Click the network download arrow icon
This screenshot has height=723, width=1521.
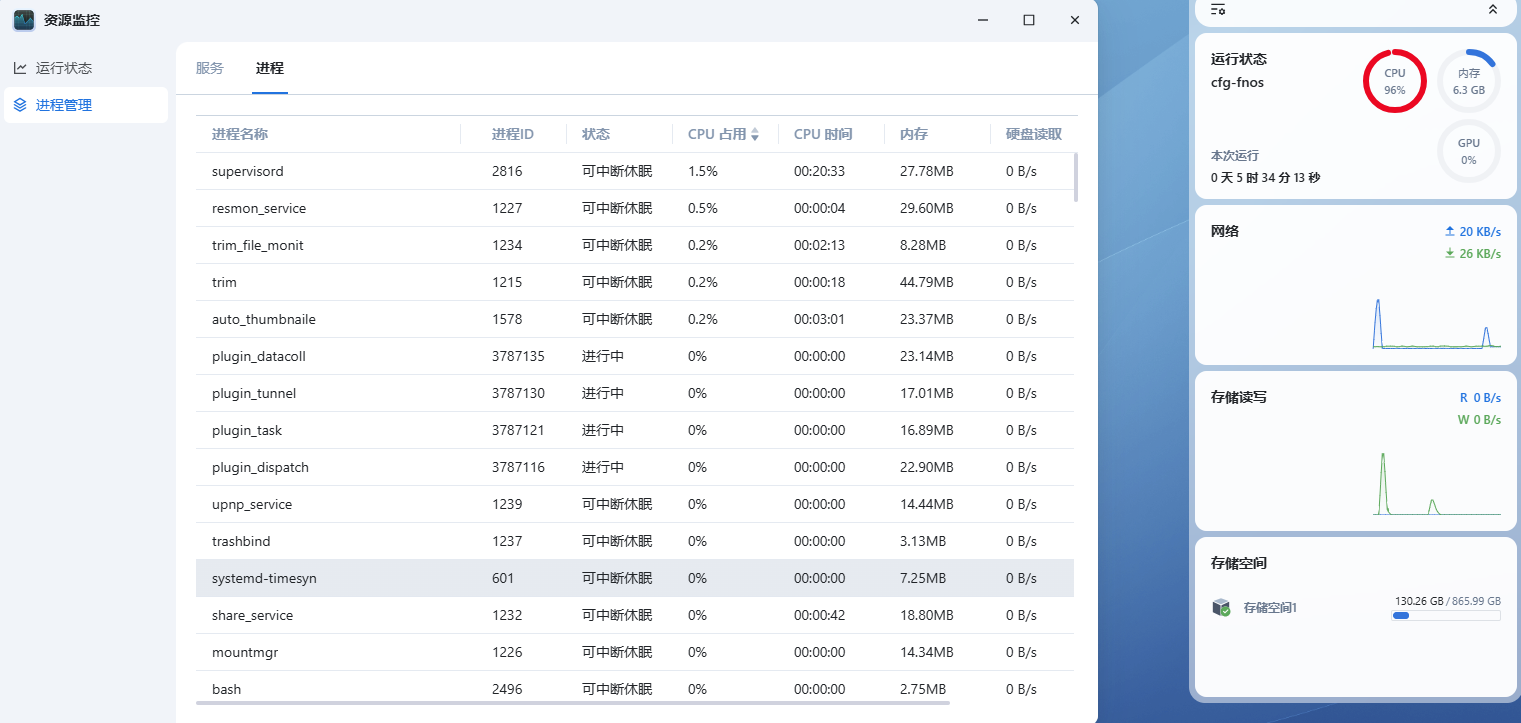click(1450, 253)
